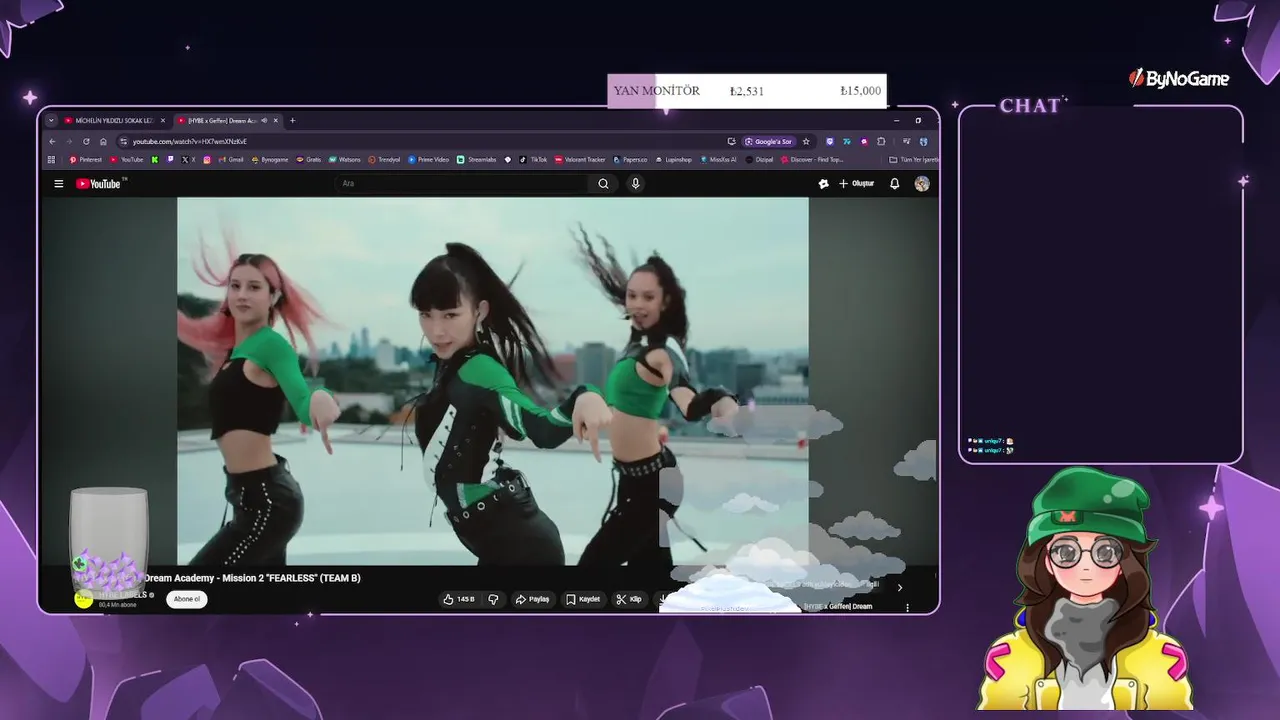Open the Valorant Tracker bookmark

pyautogui.click(x=580, y=160)
